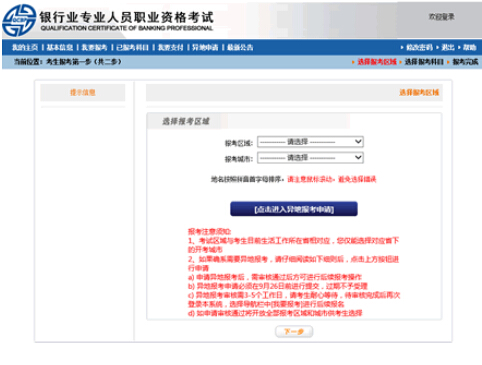The height and width of the screenshot is (365, 482).
Task: Click the 欢迎登录 text in header
Action: click(x=441, y=17)
